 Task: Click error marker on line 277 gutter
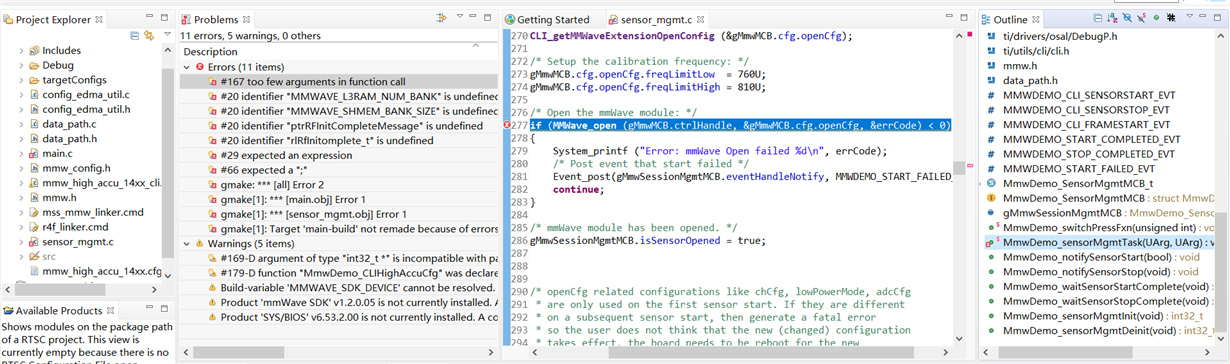(507, 125)
